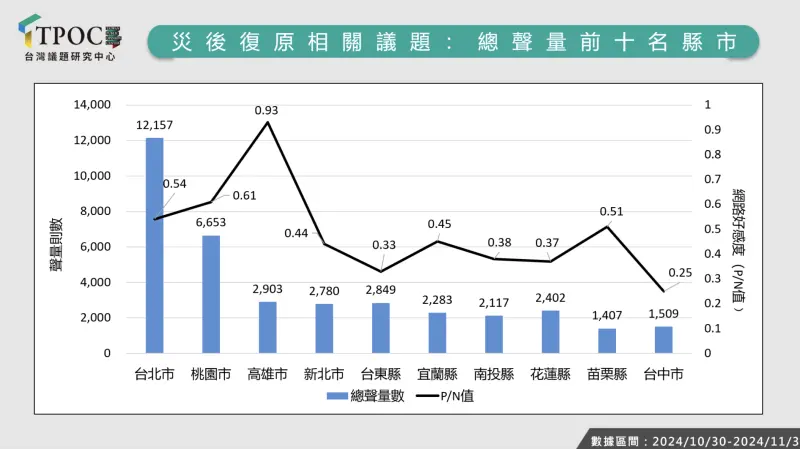The height and width of the screenshot is (449, 800).
Task: Click the 2,903 data label
Action: tap(267, 289)
